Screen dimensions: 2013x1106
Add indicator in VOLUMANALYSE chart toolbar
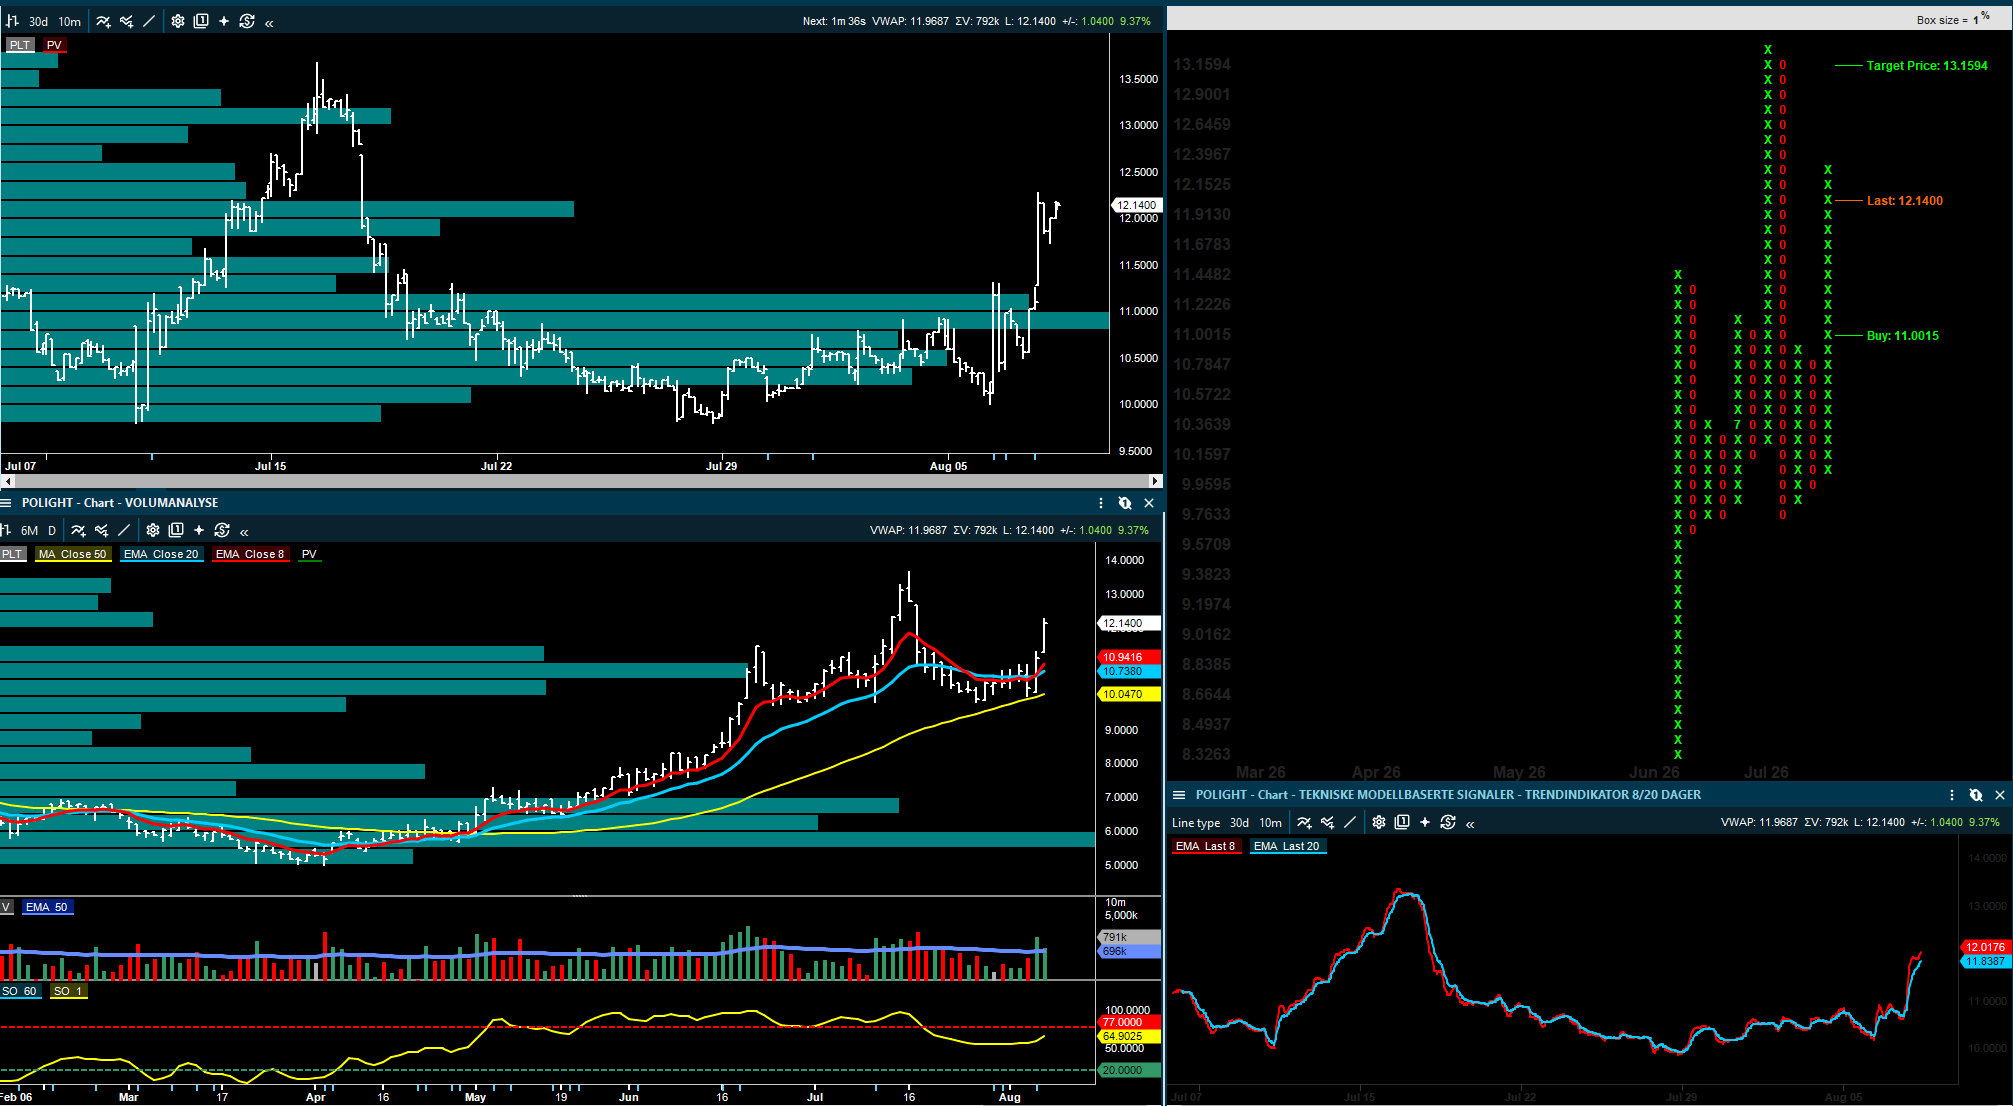pyautogui.click(x=78, y=530)
